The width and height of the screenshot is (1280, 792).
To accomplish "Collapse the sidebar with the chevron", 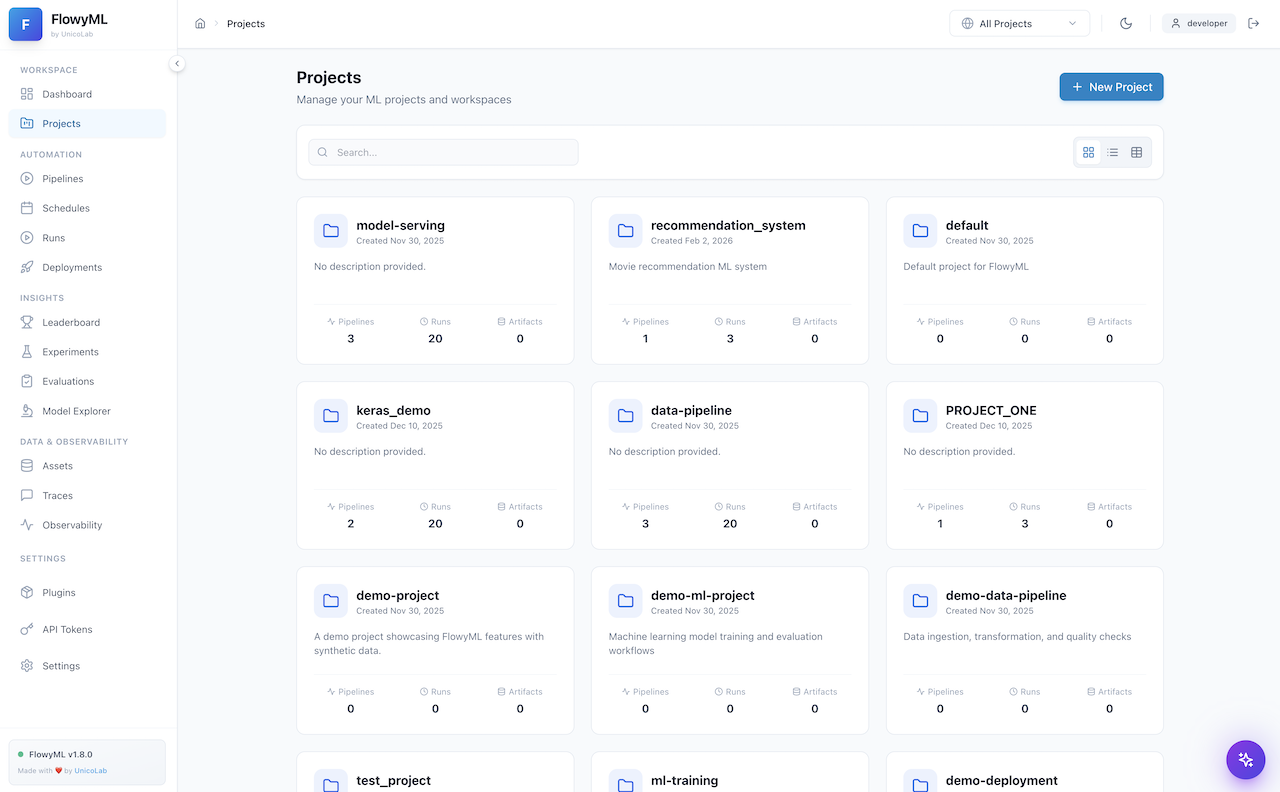I will click(x=177, y=63).
